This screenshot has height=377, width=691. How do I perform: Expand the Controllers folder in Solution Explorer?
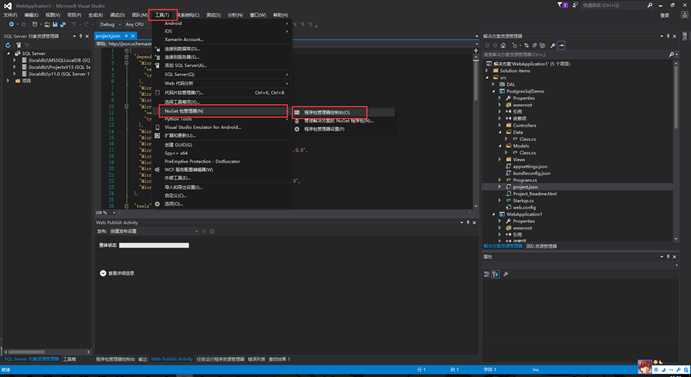(x=500, y=126)
